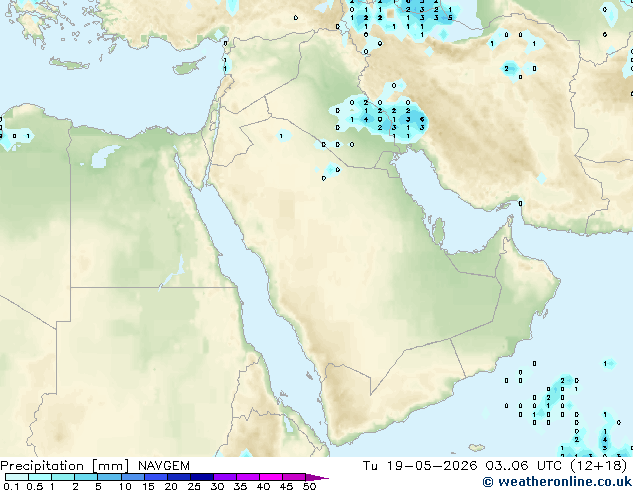The height and width of the screenshot is (490, 634).
Task: Select the 25–30 mm dark navy swatch
Action: 202,477
